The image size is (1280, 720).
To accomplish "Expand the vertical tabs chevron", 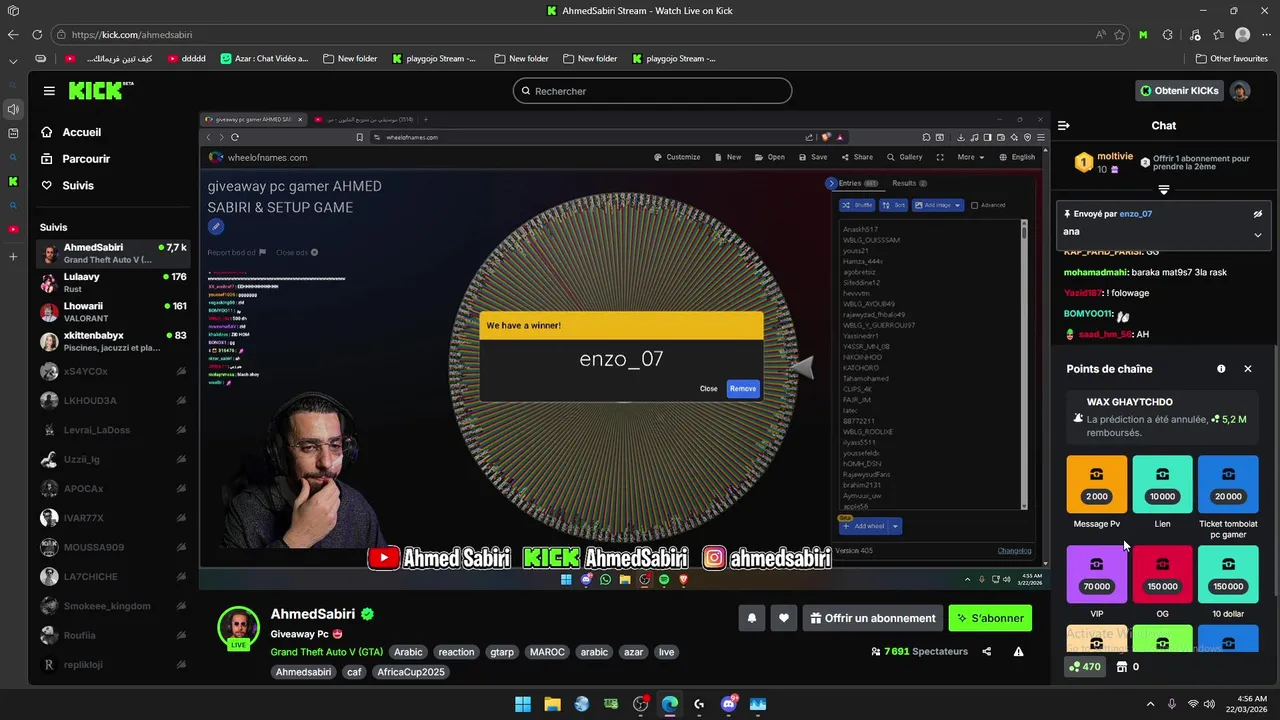I will [x=13, y=59].
